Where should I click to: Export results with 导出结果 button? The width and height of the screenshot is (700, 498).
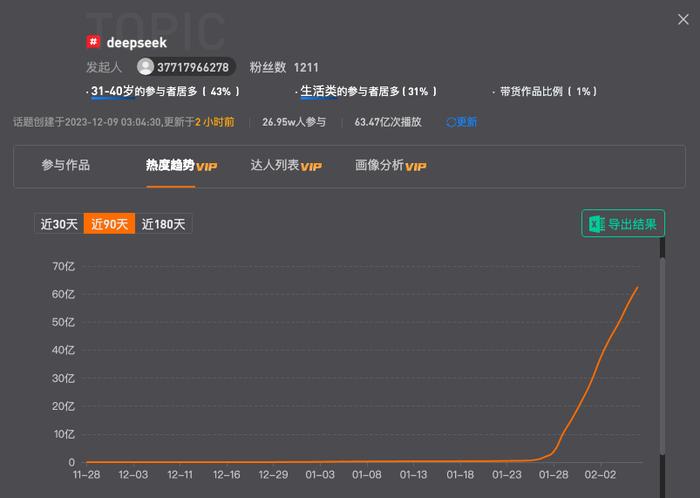coord(623,224)
